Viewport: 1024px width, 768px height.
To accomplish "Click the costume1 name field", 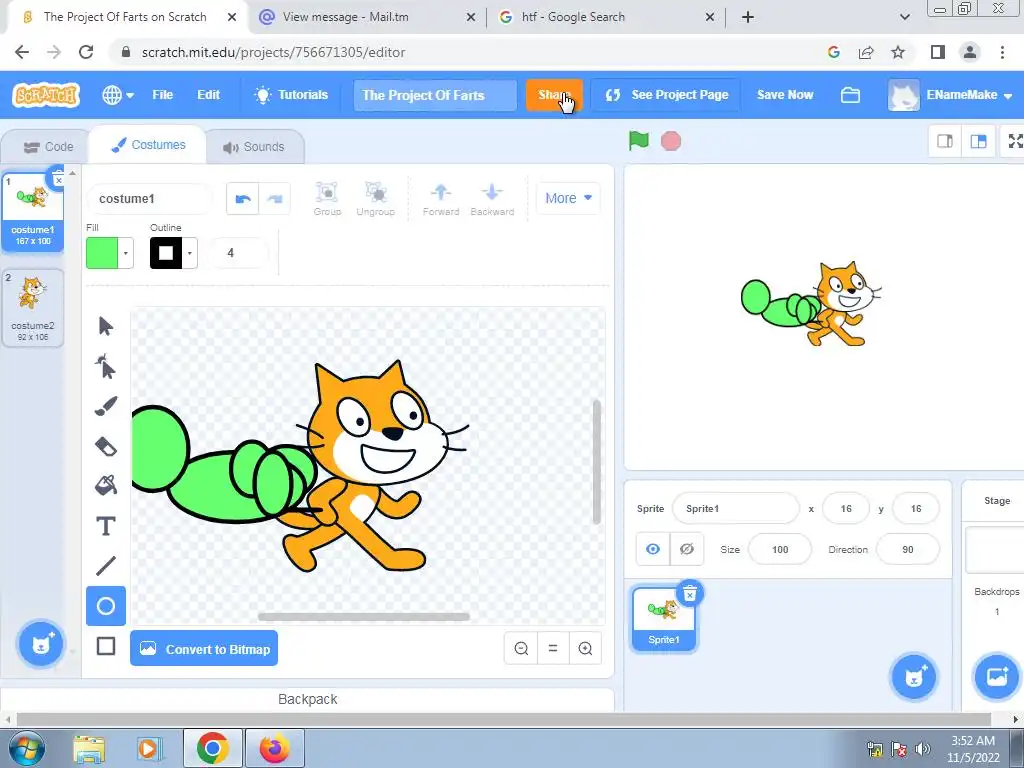I will point(149,199).
